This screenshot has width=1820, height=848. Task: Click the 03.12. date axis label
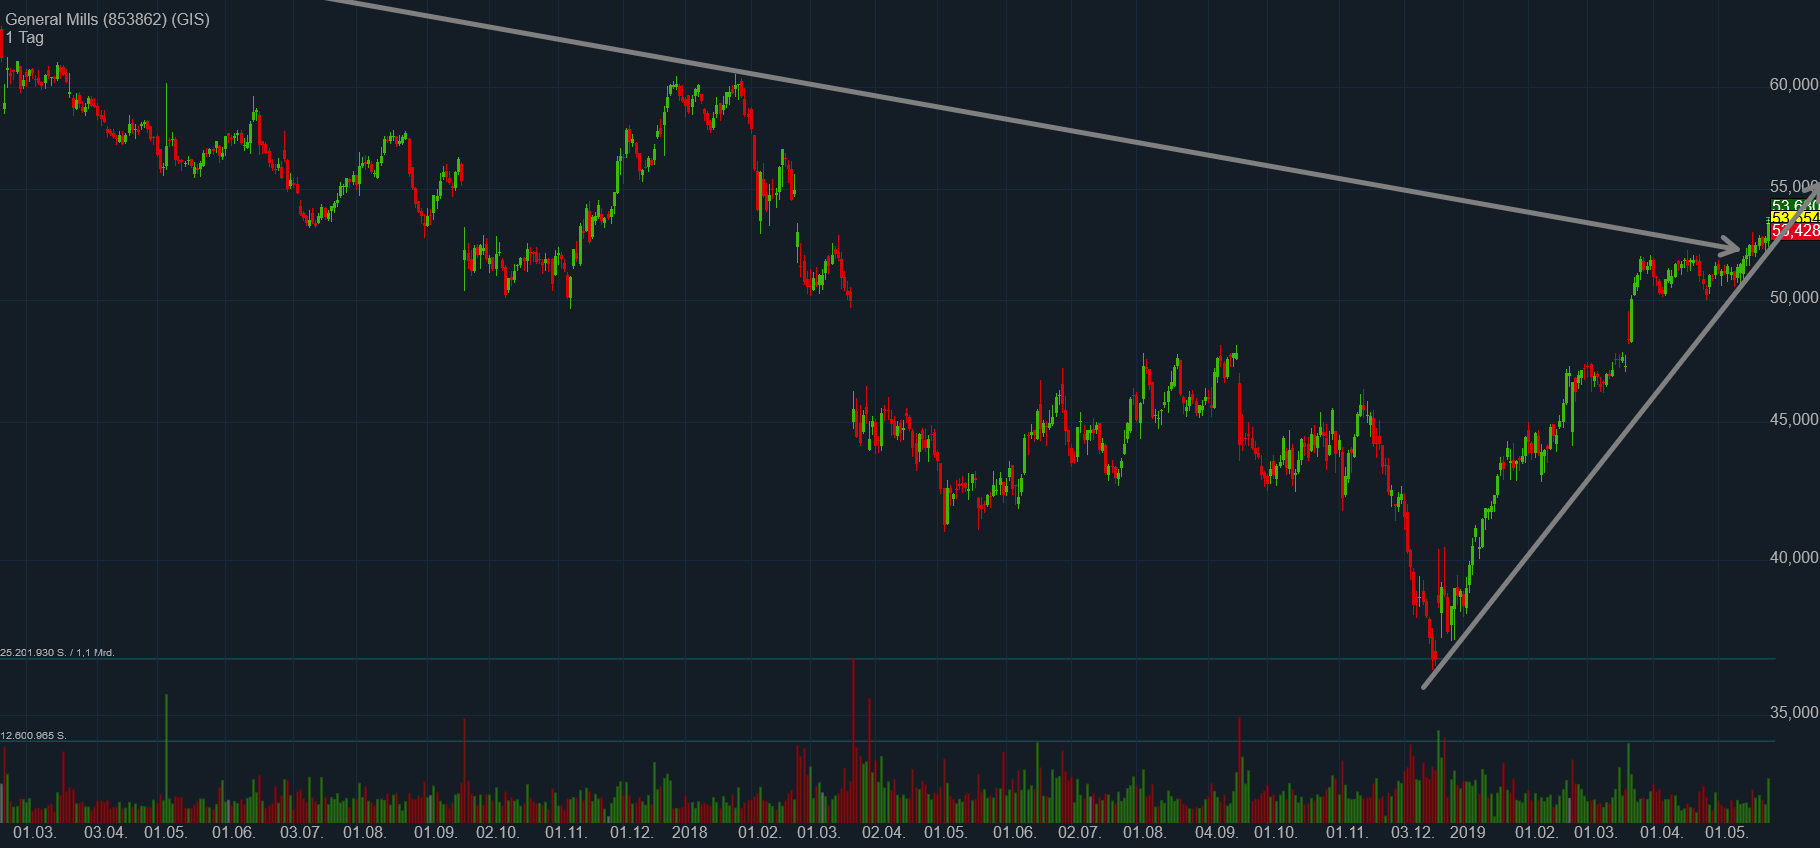coord(1412,833)
